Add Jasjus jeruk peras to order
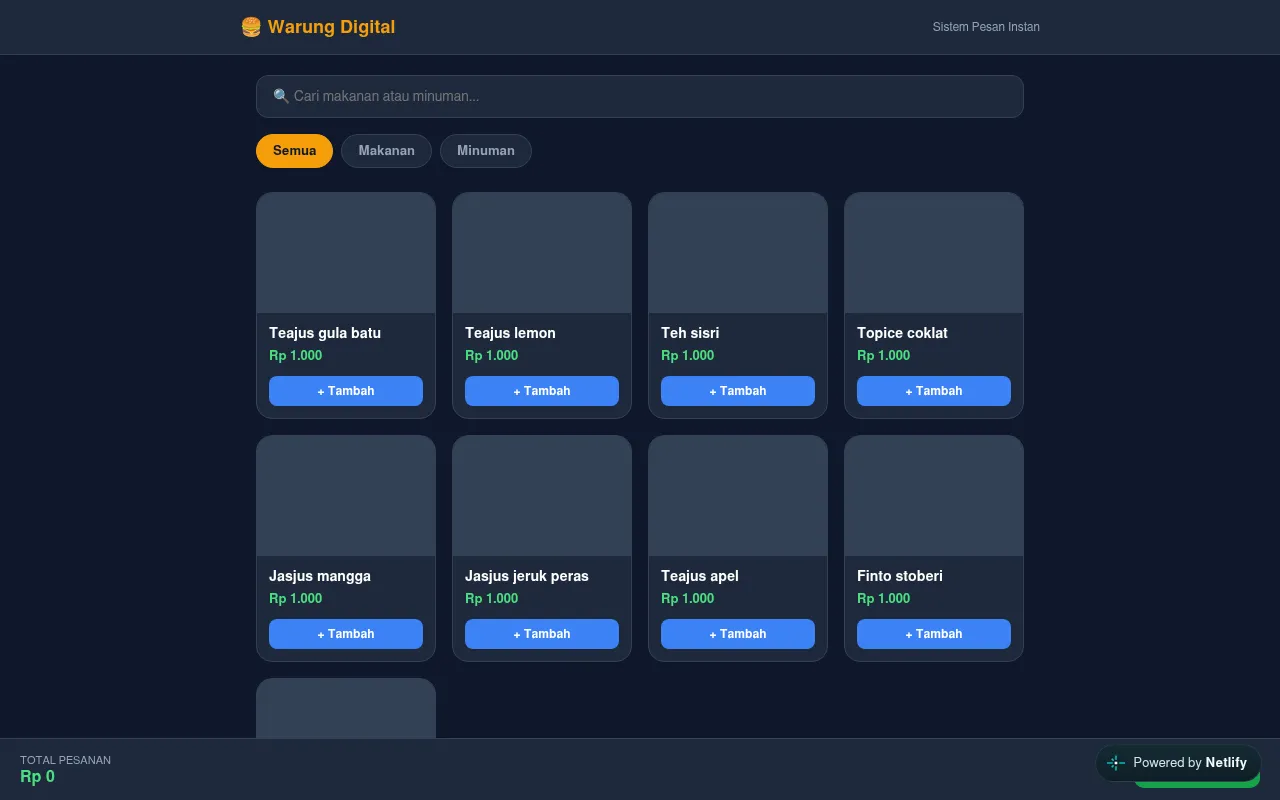Screen dimensions: 1280x800 [x=542, y=634]
